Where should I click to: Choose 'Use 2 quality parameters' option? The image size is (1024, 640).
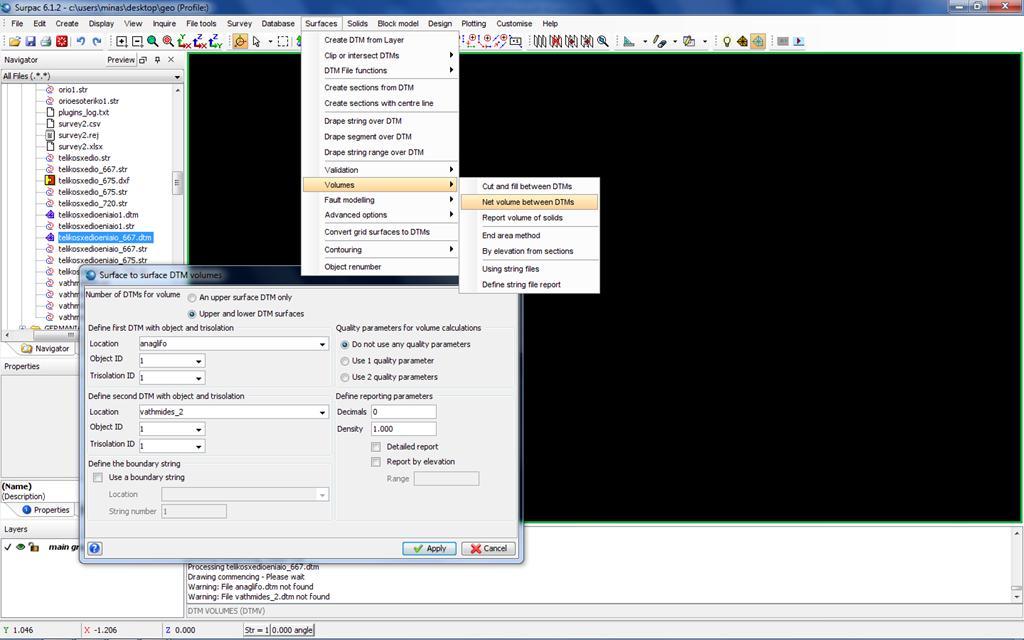(x=345, y=377)
